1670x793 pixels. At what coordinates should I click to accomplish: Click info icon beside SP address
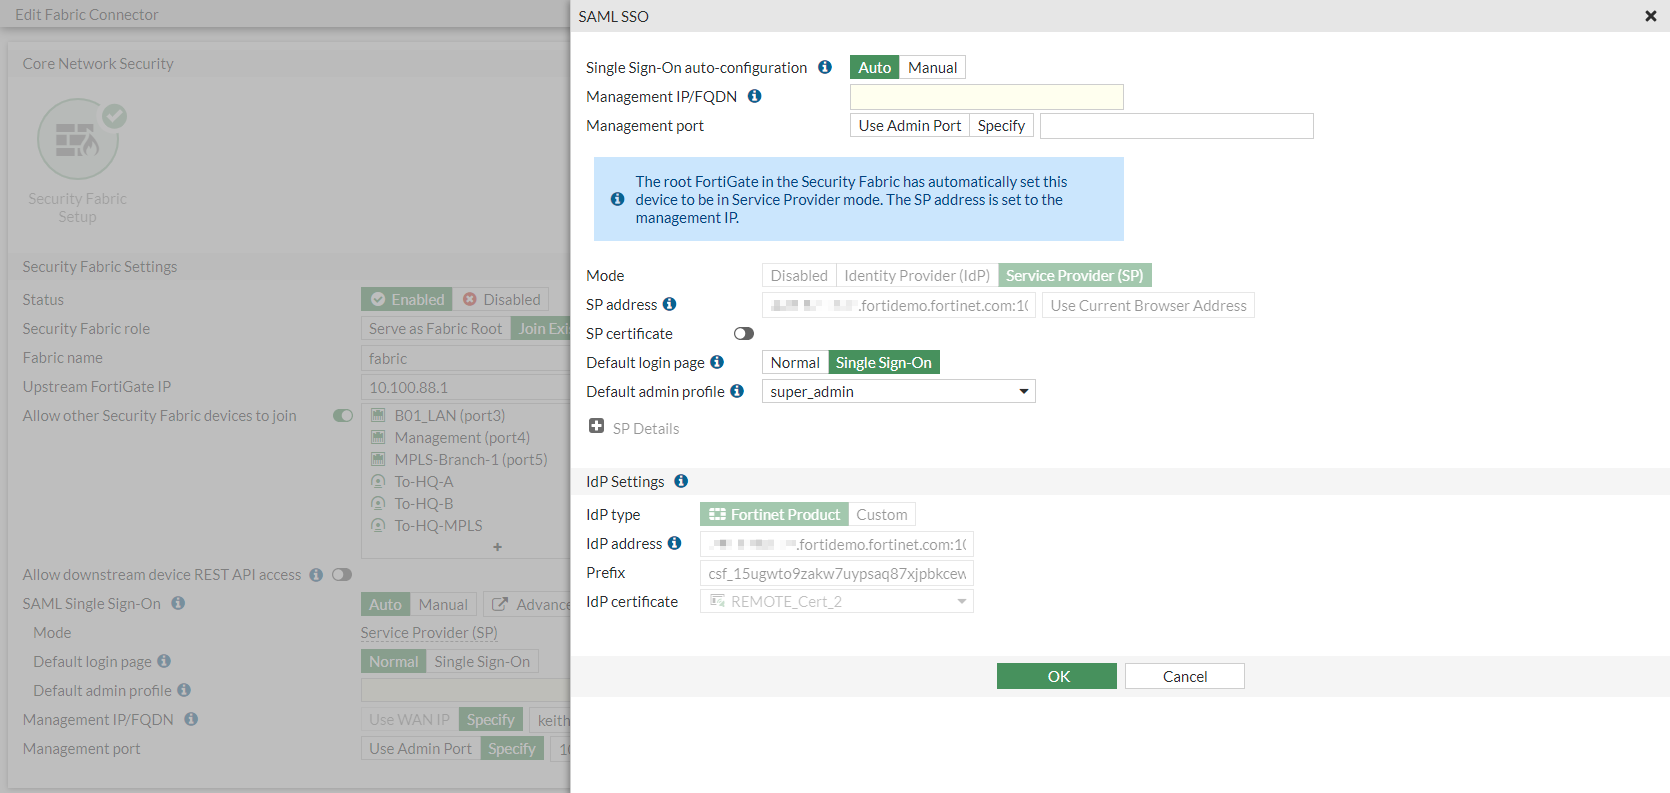(x=670, y=304)
